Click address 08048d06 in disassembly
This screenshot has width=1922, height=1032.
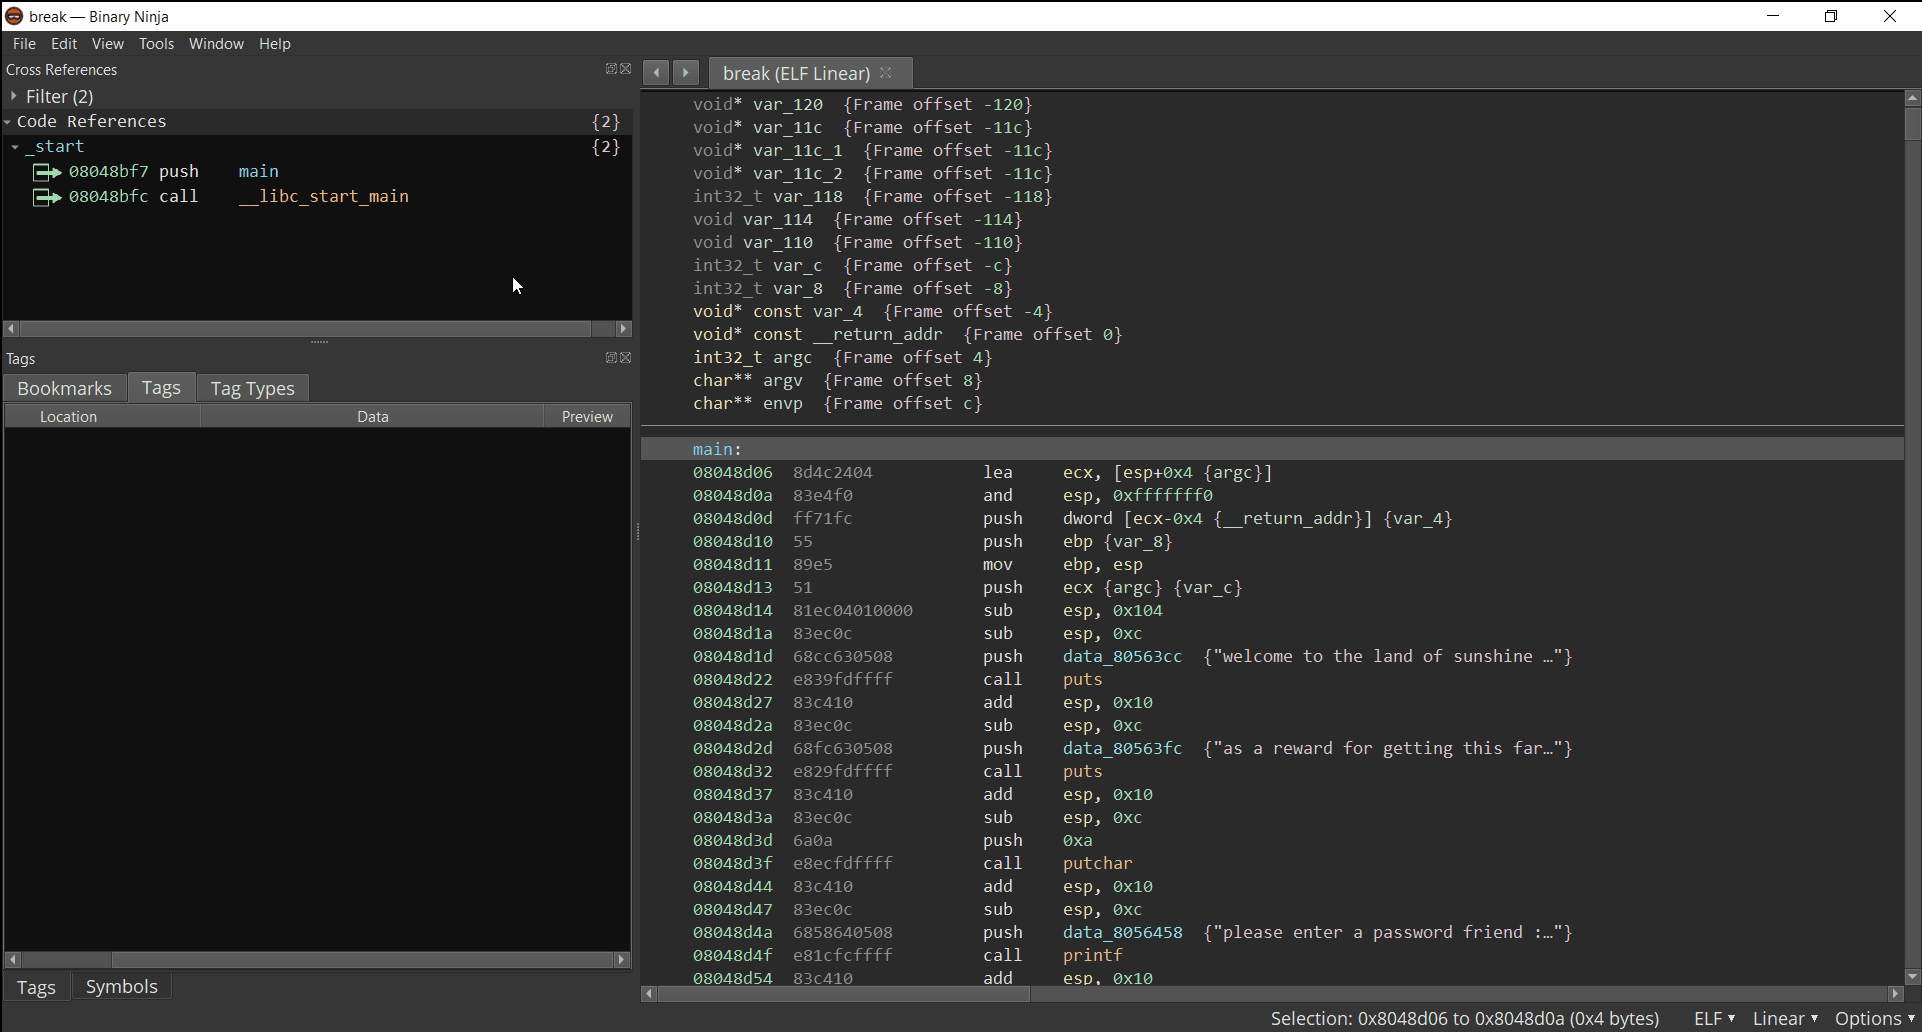tap(733, 473)
